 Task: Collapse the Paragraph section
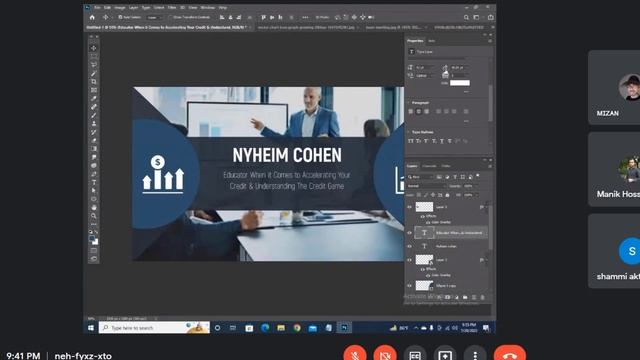[409, 103]
